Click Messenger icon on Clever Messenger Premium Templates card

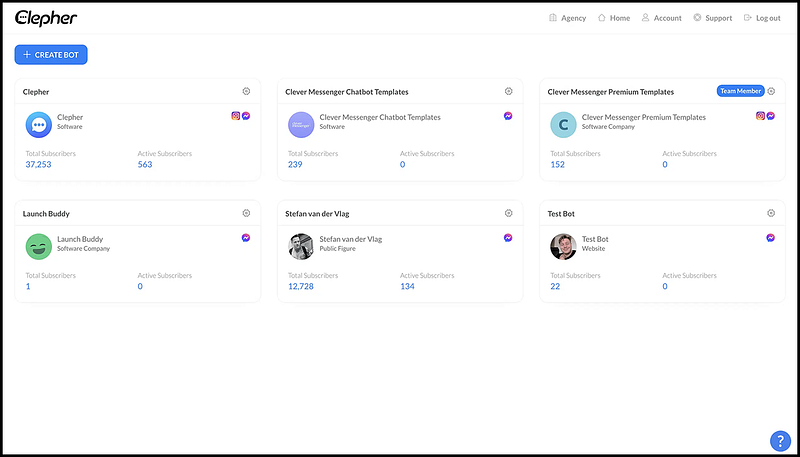(x=770, y=116)
